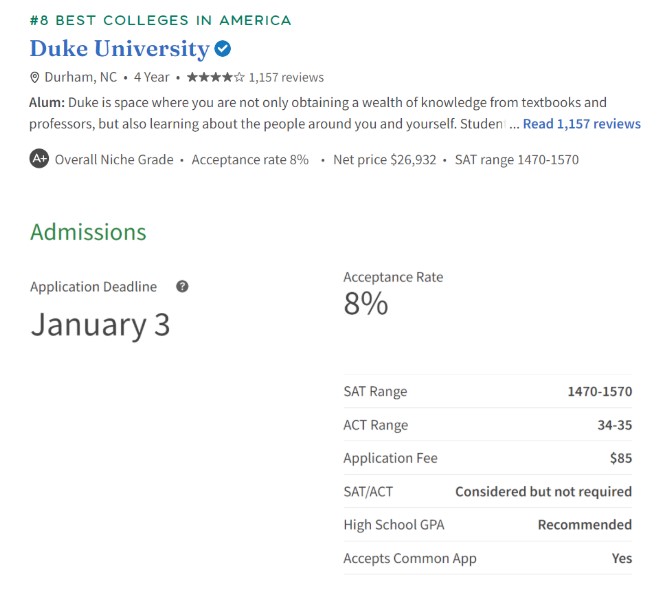The width and height of the screenshot is (659, 592).
Task: Click the location pin icon
Action: pos(34,77)
